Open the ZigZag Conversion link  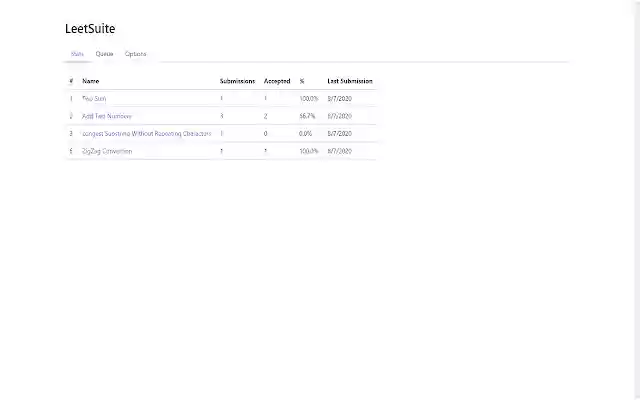pos(107,151)
